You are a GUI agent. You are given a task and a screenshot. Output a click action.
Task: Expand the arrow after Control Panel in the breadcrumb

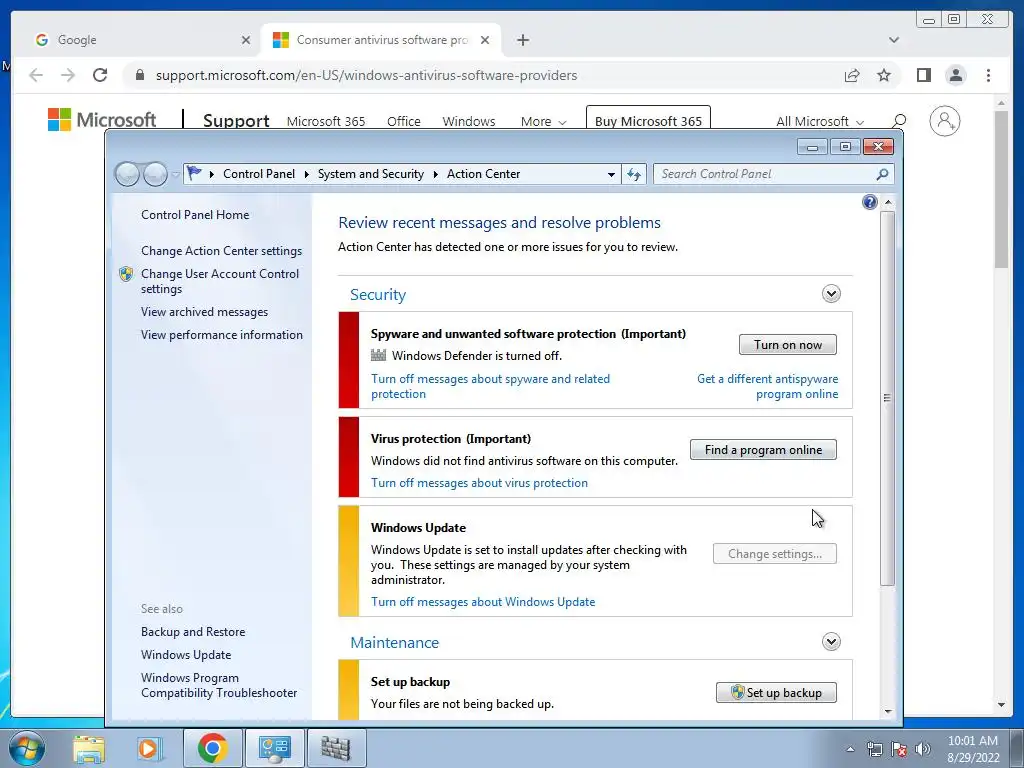click(306, 174)
